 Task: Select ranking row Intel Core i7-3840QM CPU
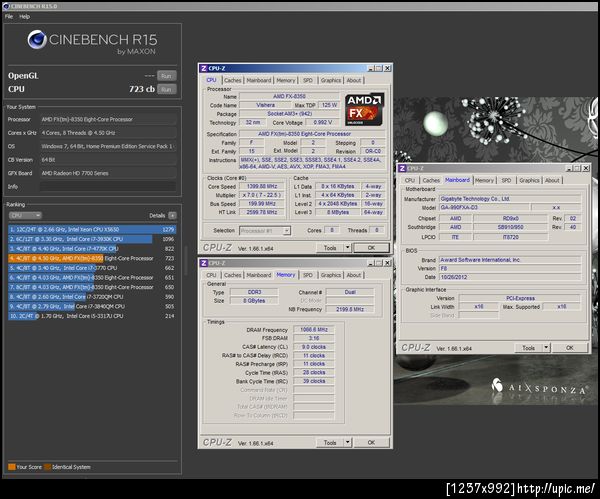pyautogui.click(x=92, y=307)
